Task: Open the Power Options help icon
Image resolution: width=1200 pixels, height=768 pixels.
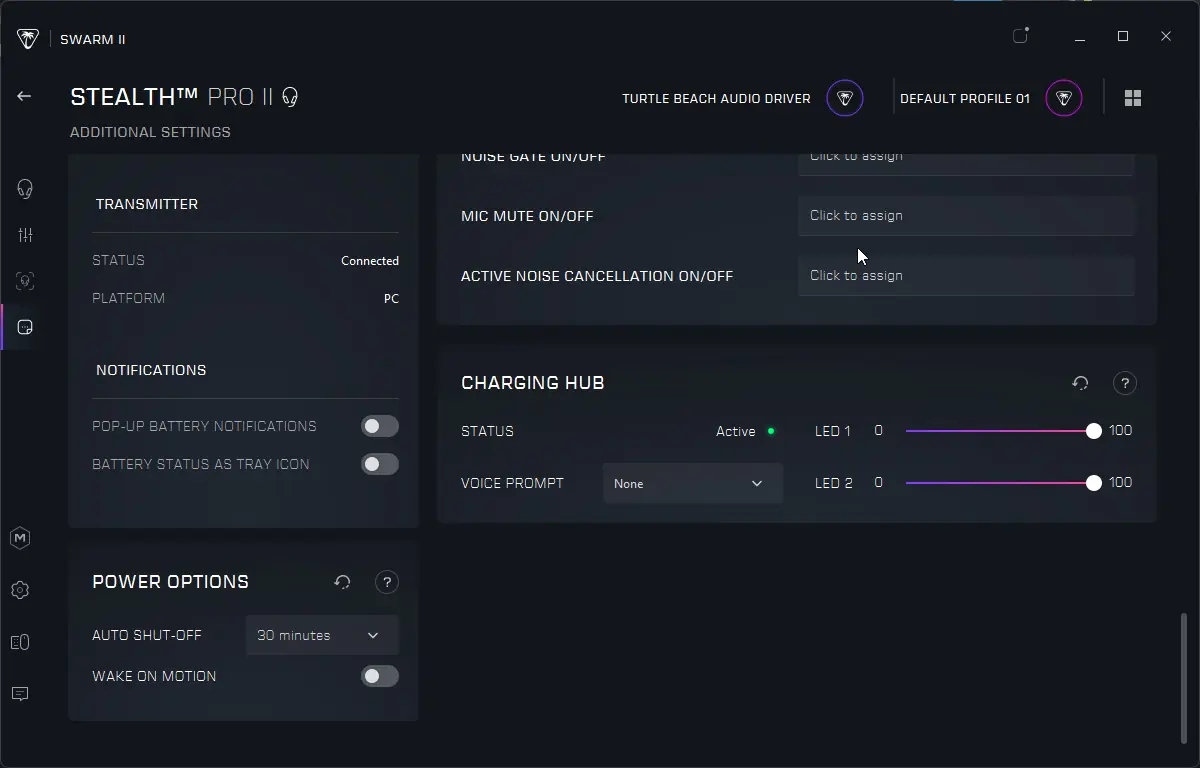Action: pos(387,582)
